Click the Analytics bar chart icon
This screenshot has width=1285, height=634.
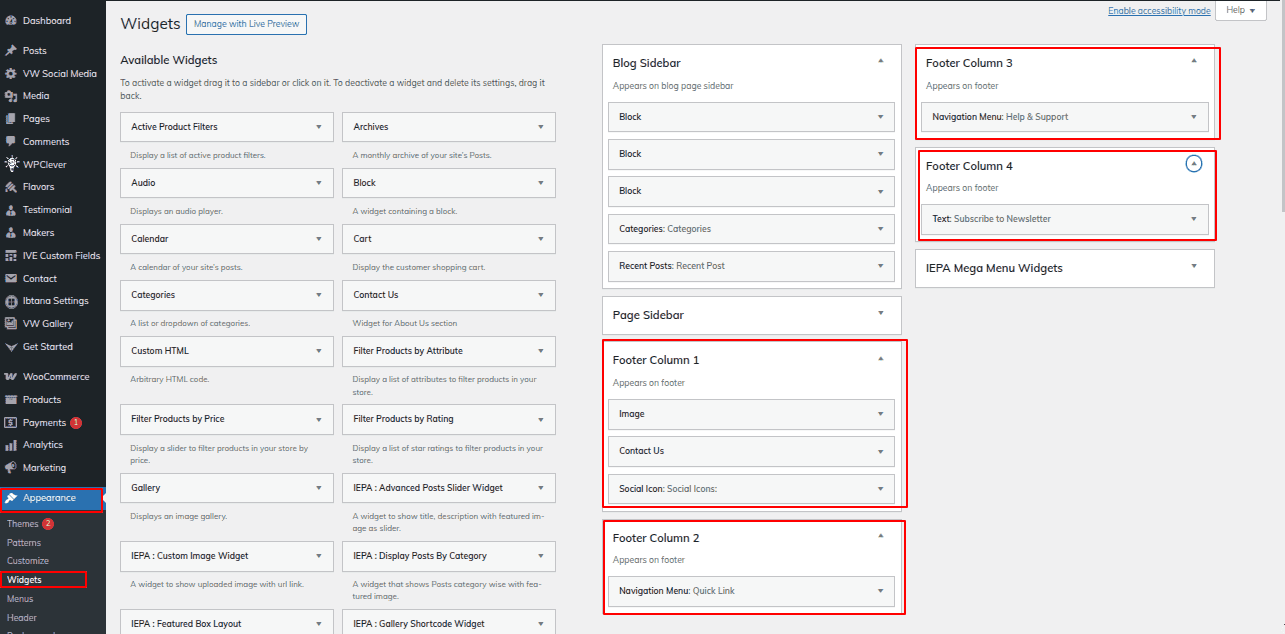point(11,445)
